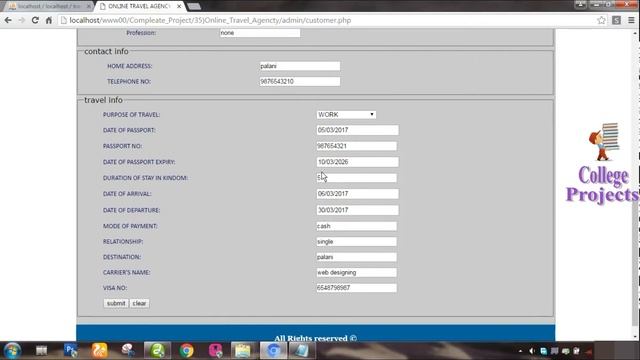Click the volume icon in system tray
The image size is (640, 360).
[x=532, y=351]
